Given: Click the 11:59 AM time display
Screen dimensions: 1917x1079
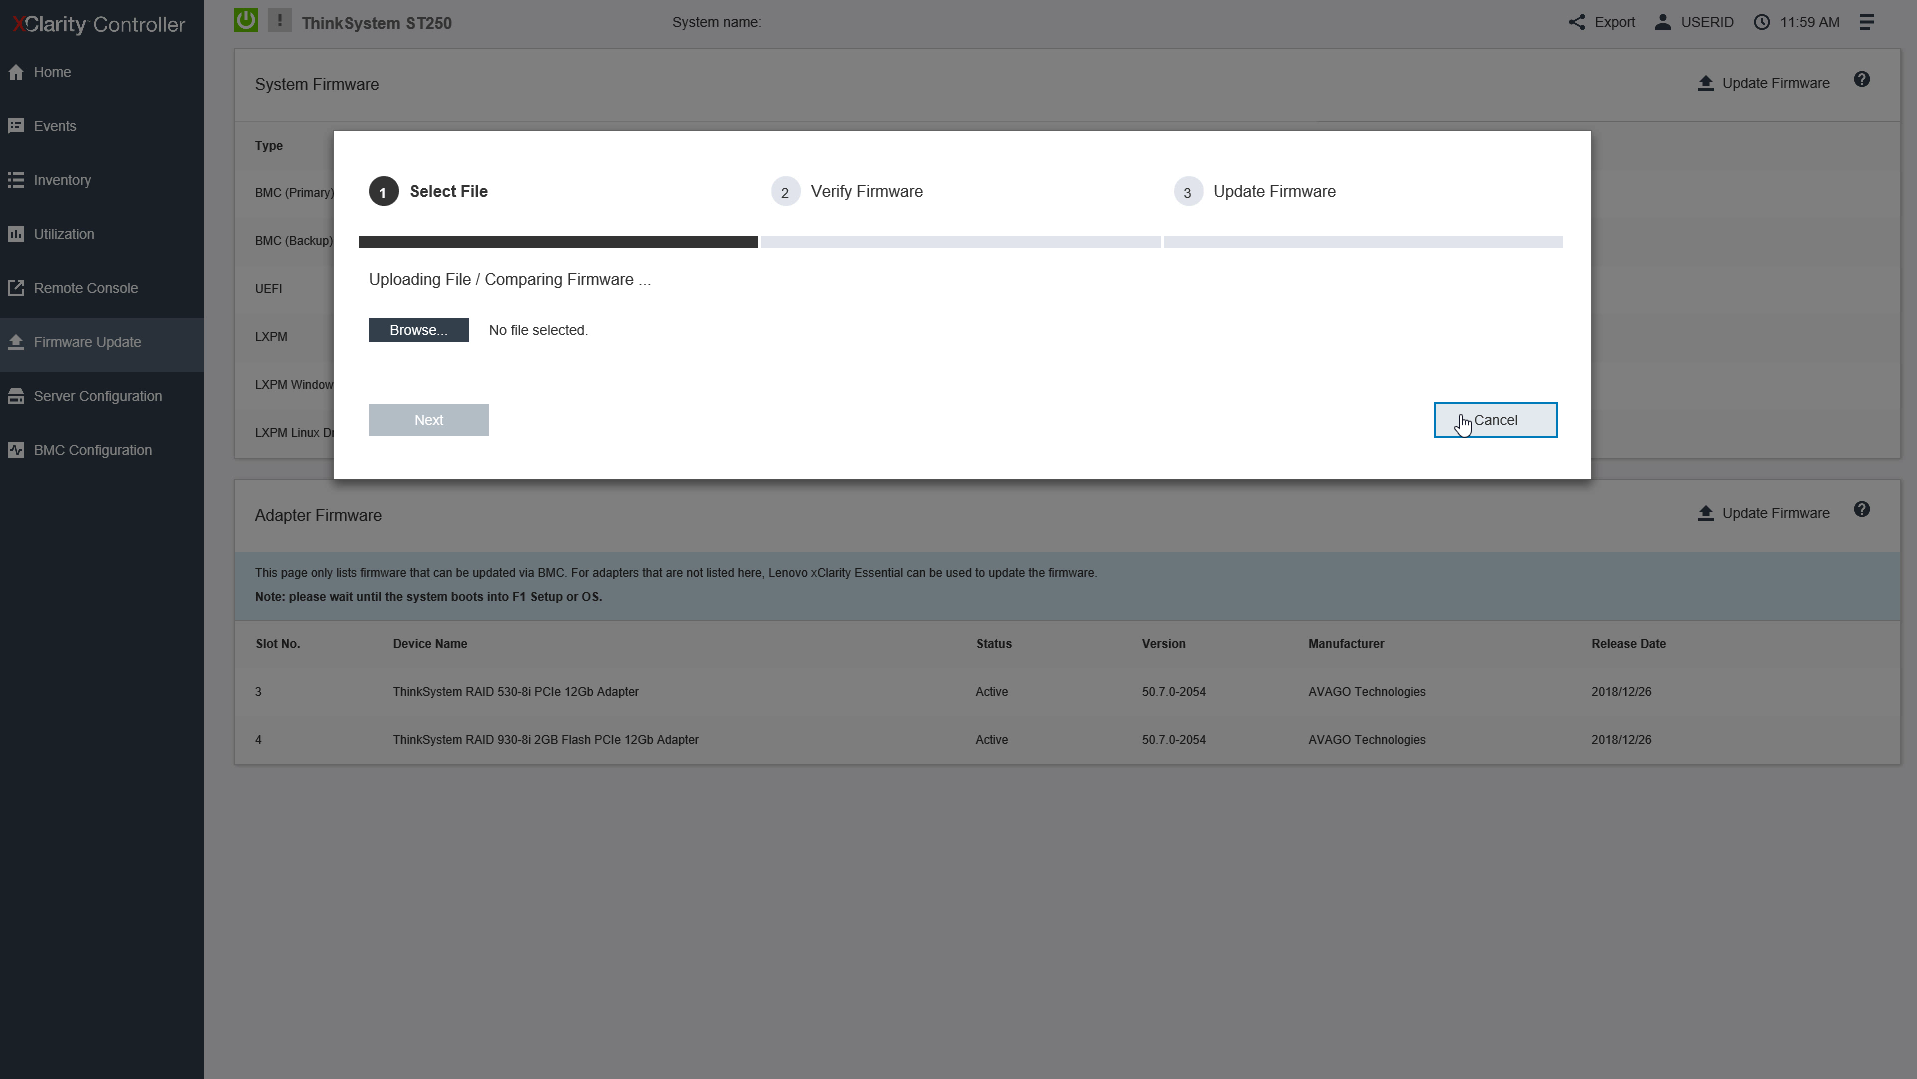Looking at the screenshot, I should click(x=1809, y=22).
